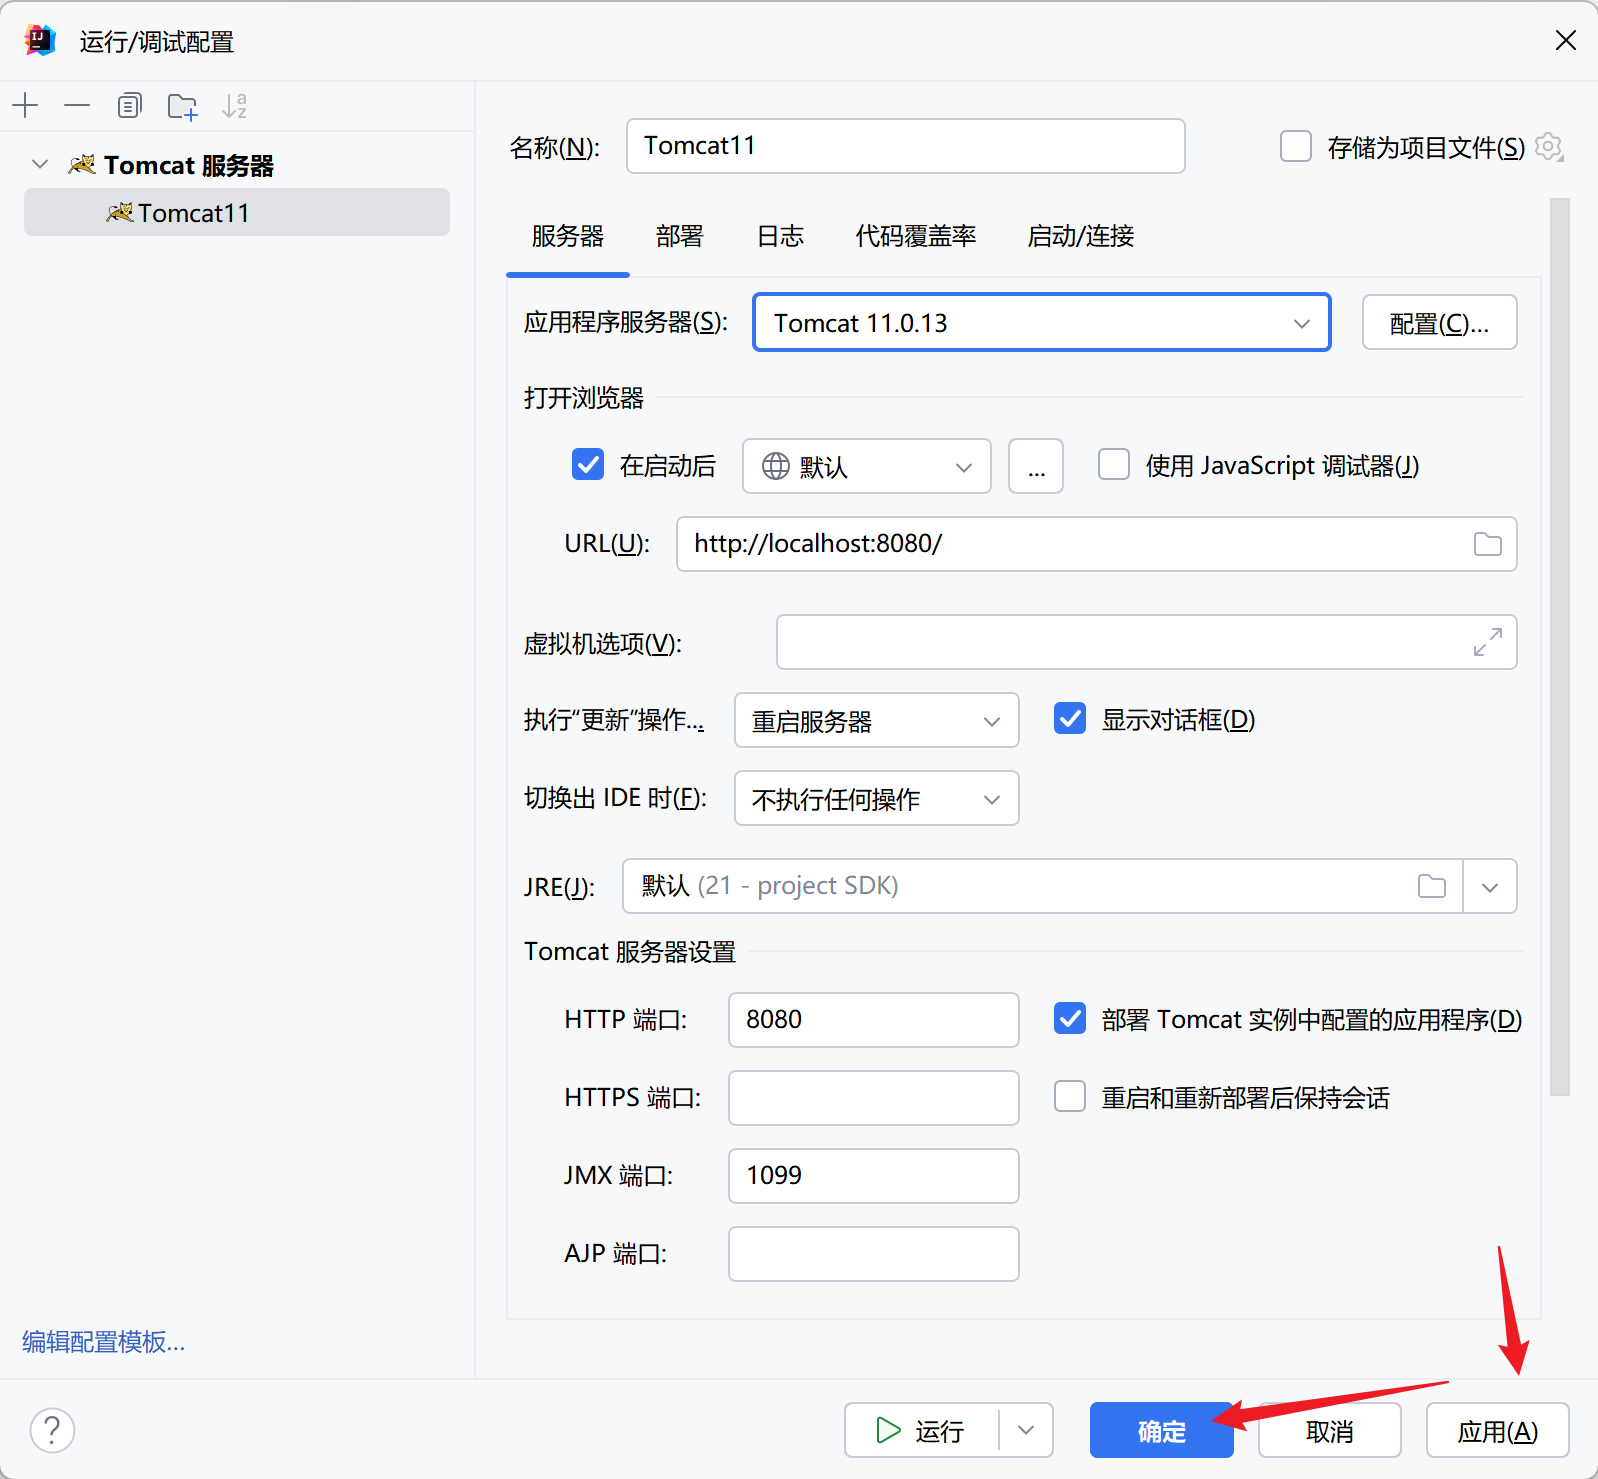Click the vertical scrollbar of settings panel
Viewport: 1598px width, 1479px height.
click(x=1560, y=646)
